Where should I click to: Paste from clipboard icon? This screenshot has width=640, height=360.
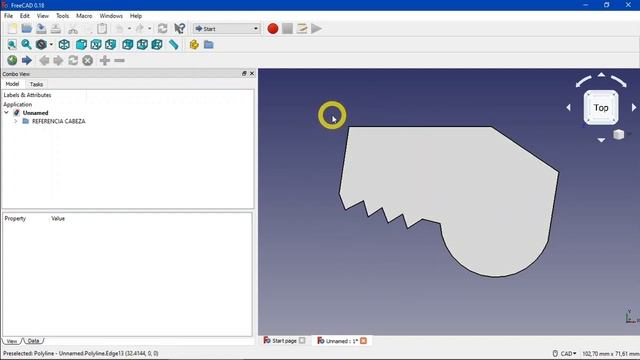click(102, 29)
